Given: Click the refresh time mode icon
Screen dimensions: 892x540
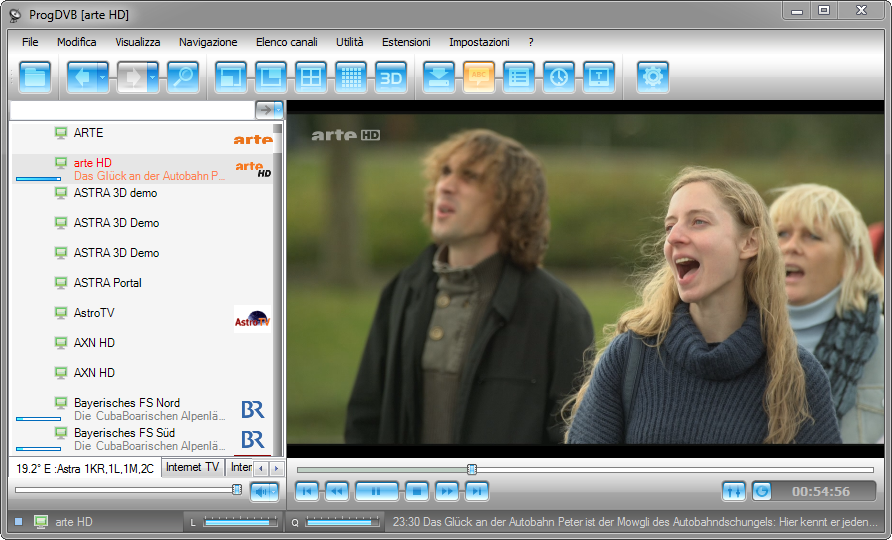Looking at the screenshot, I should click(762, 491).
